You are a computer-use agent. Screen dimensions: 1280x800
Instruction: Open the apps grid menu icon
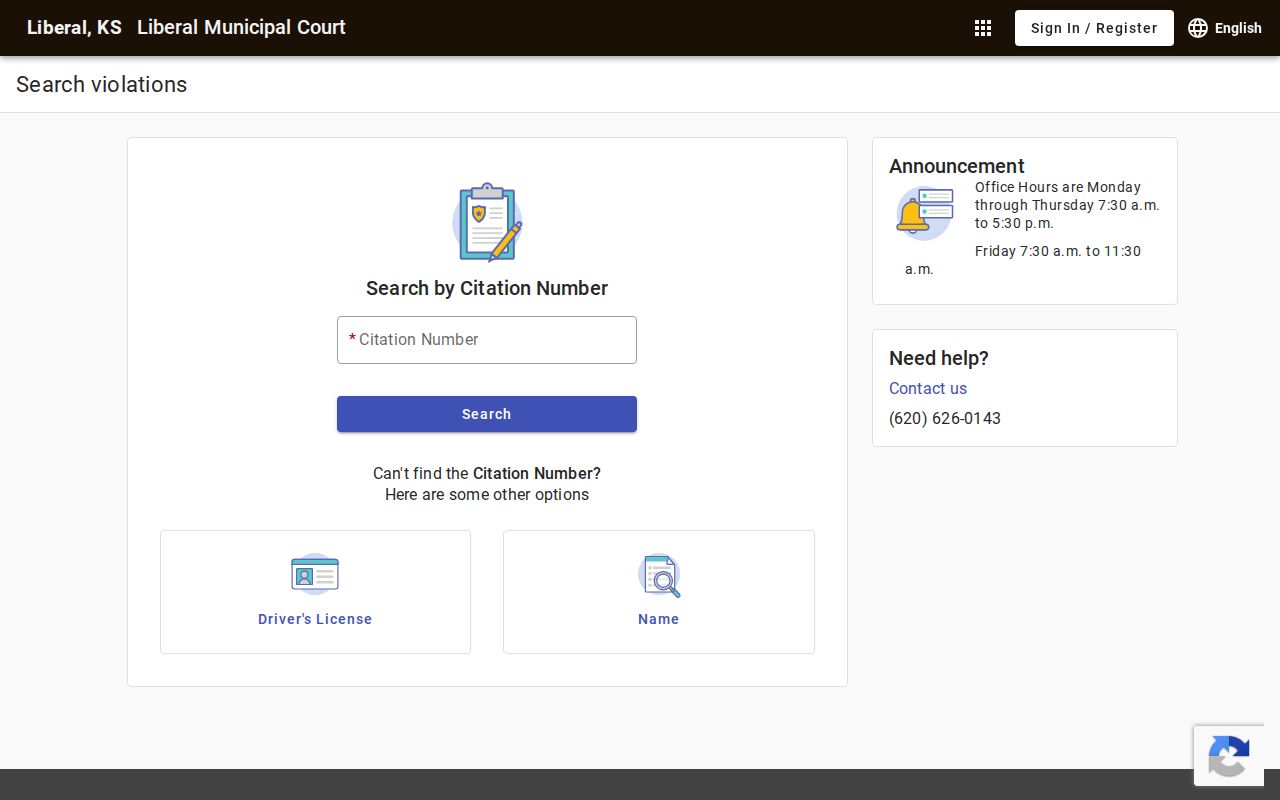[983, 28]
